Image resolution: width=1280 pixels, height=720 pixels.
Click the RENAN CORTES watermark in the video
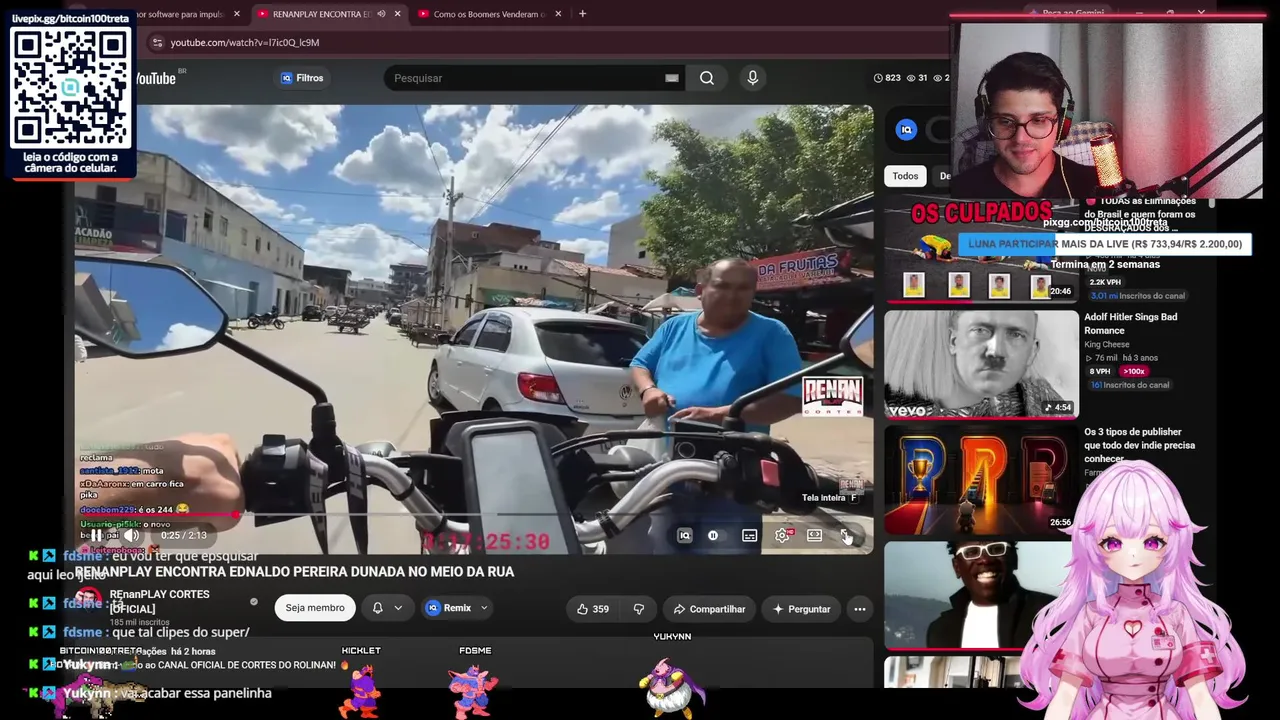(x=832, y=396)
